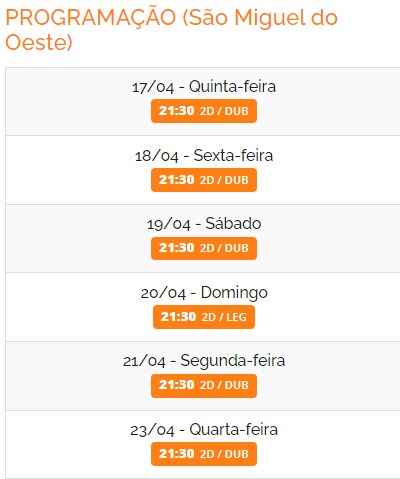Click the PROGRAMAÇÃO word in the heading

click(91, 18)
